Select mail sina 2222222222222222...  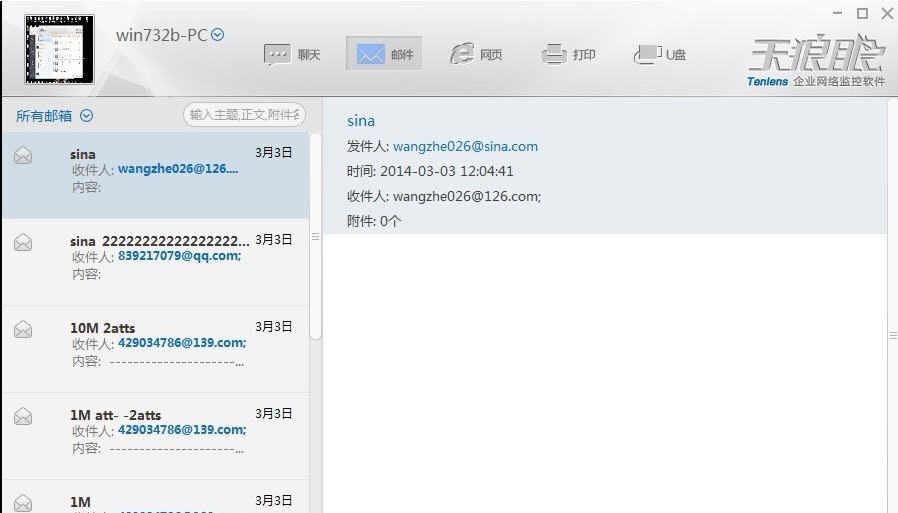click(x=155, y=262)
